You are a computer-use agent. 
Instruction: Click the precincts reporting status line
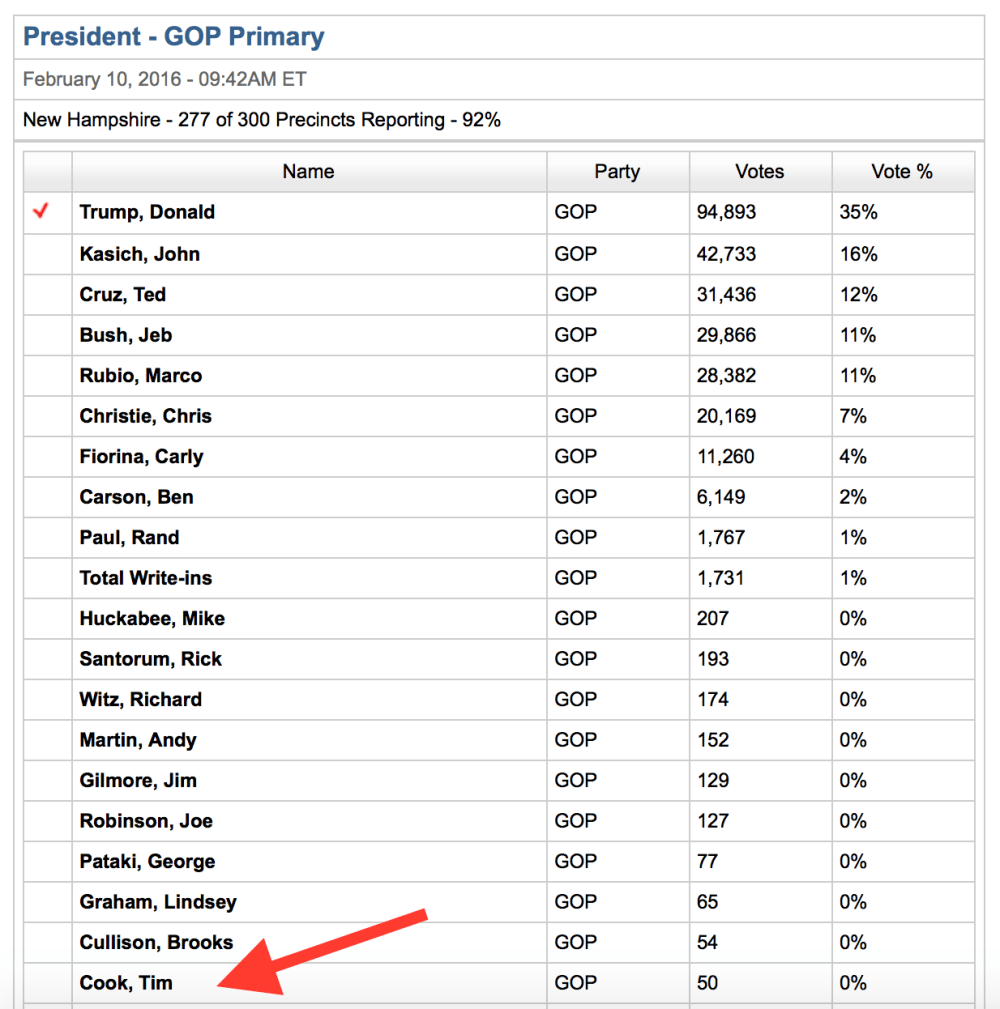click(x=262, y=120)
